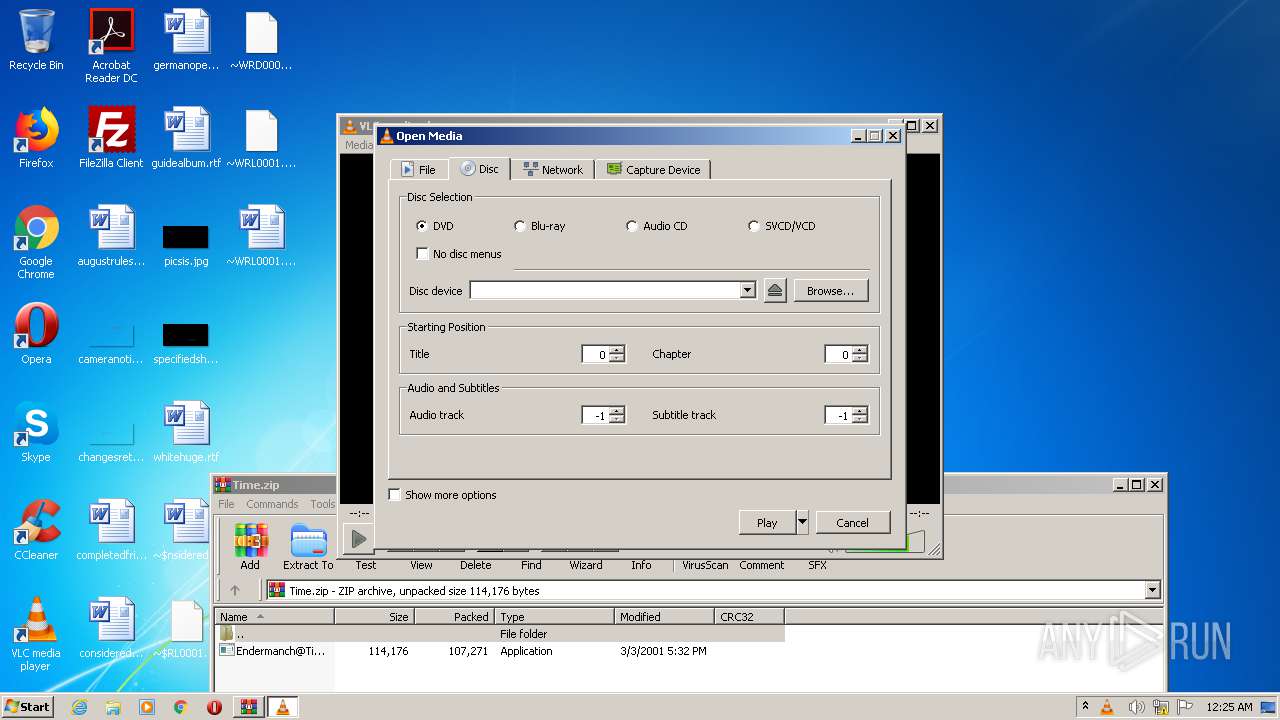The image size is (1280, 720).
Task: Select the Firefox desktop icon
Action: (x=36, y=138)
